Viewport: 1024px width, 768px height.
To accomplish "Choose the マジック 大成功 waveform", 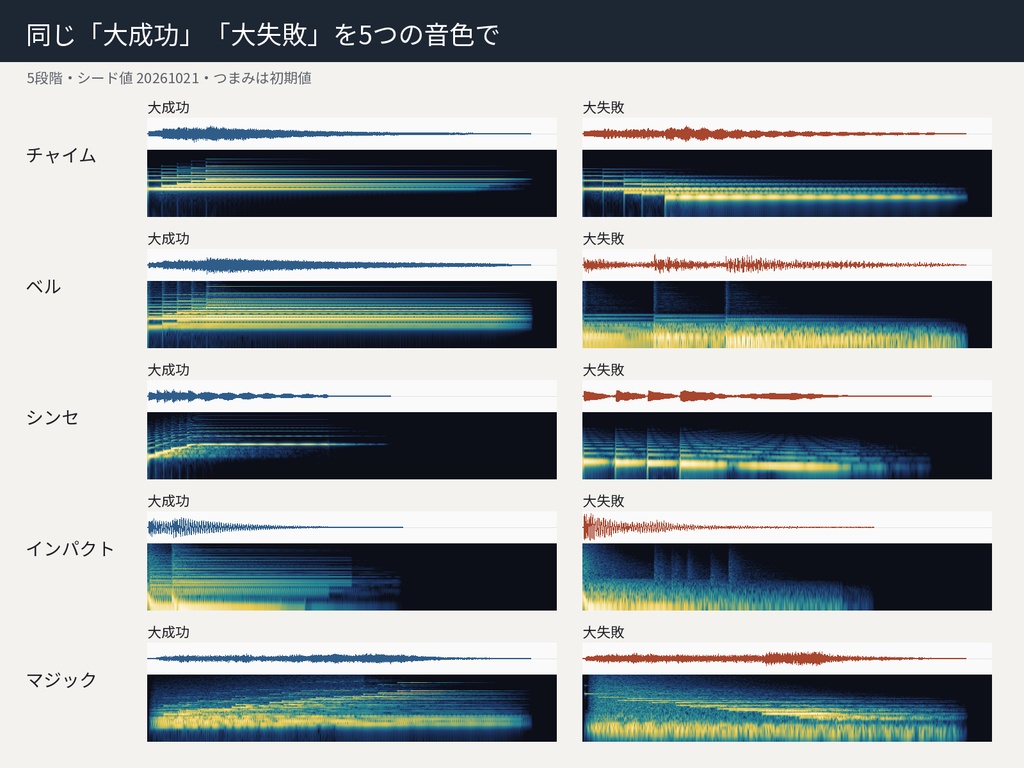I will [x=352, y=658].
